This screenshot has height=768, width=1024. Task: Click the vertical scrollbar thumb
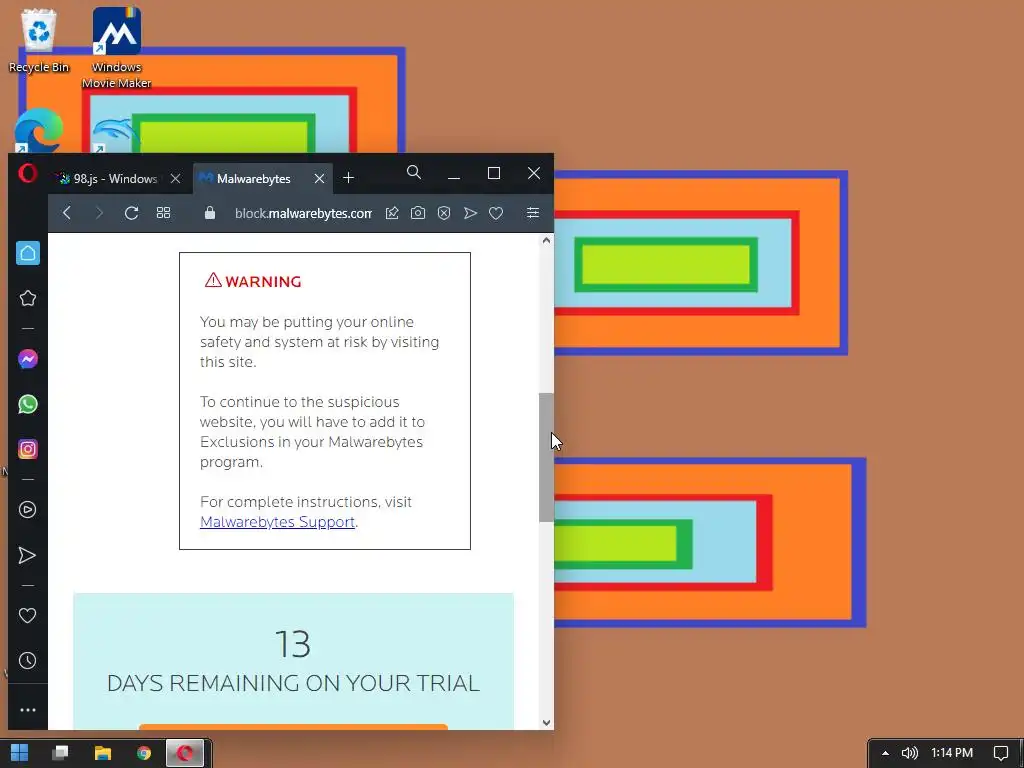click(x=547, y=457)
